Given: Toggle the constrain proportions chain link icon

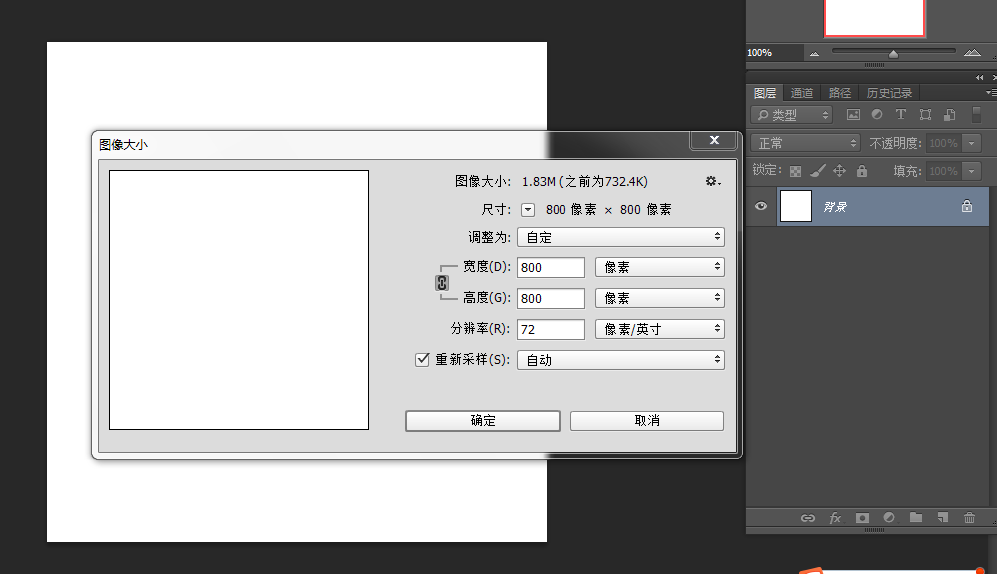Looking at the screenshot, I should click(442, 283).
